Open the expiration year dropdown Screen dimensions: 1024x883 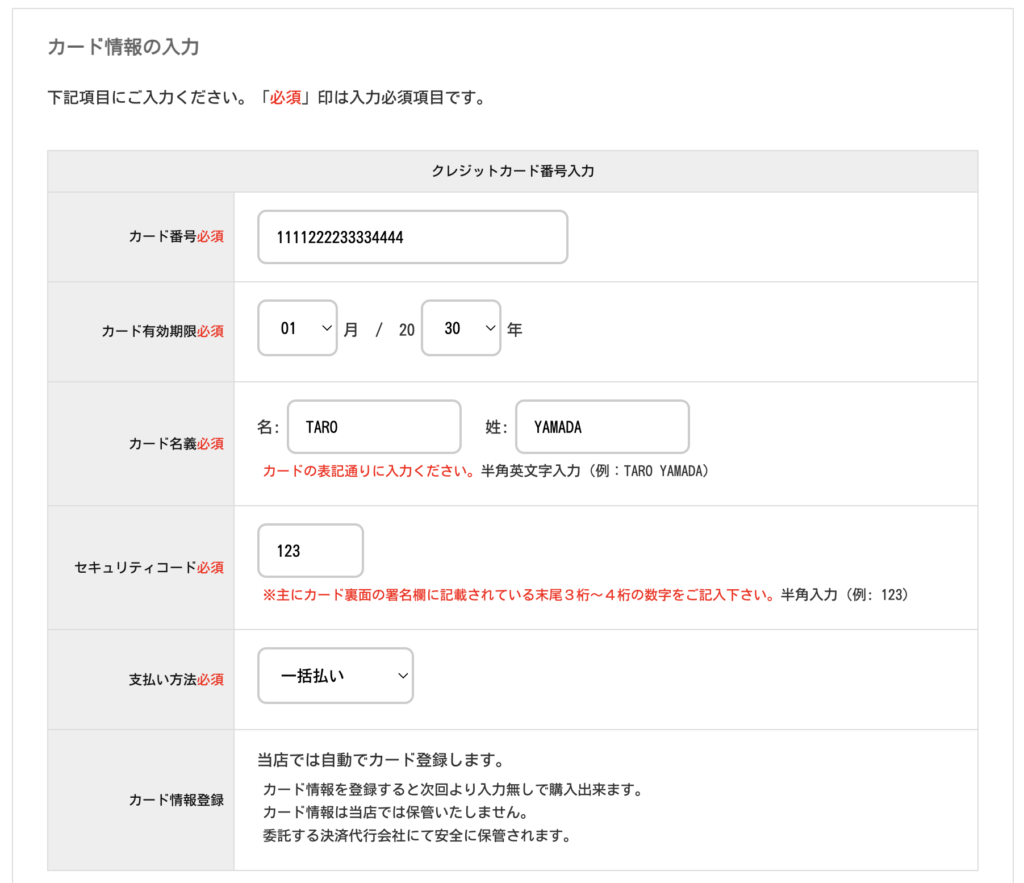[x=460, y=328]
